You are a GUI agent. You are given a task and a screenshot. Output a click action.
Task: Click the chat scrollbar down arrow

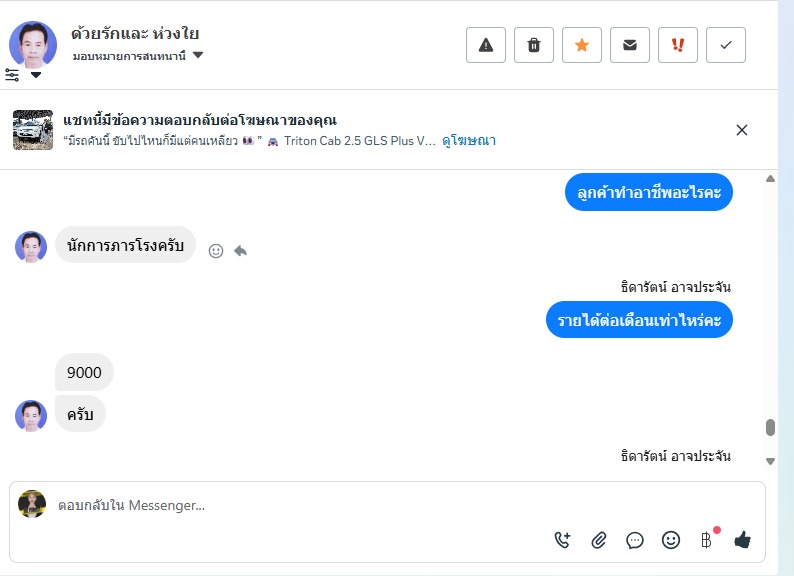pyautogui.click(x=770, y=461)
